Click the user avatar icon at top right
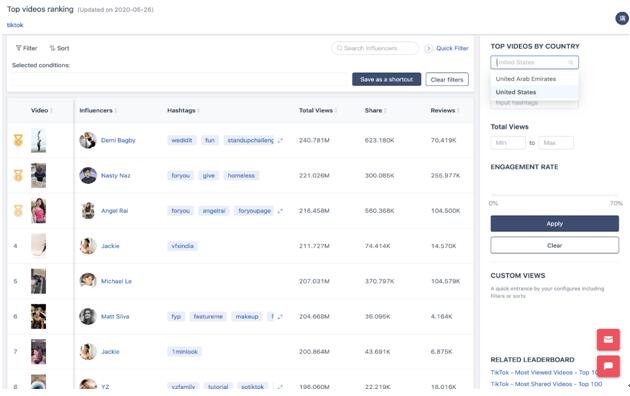Image resolution: width=630 pixels, height=396 pixels. (622, 18)
